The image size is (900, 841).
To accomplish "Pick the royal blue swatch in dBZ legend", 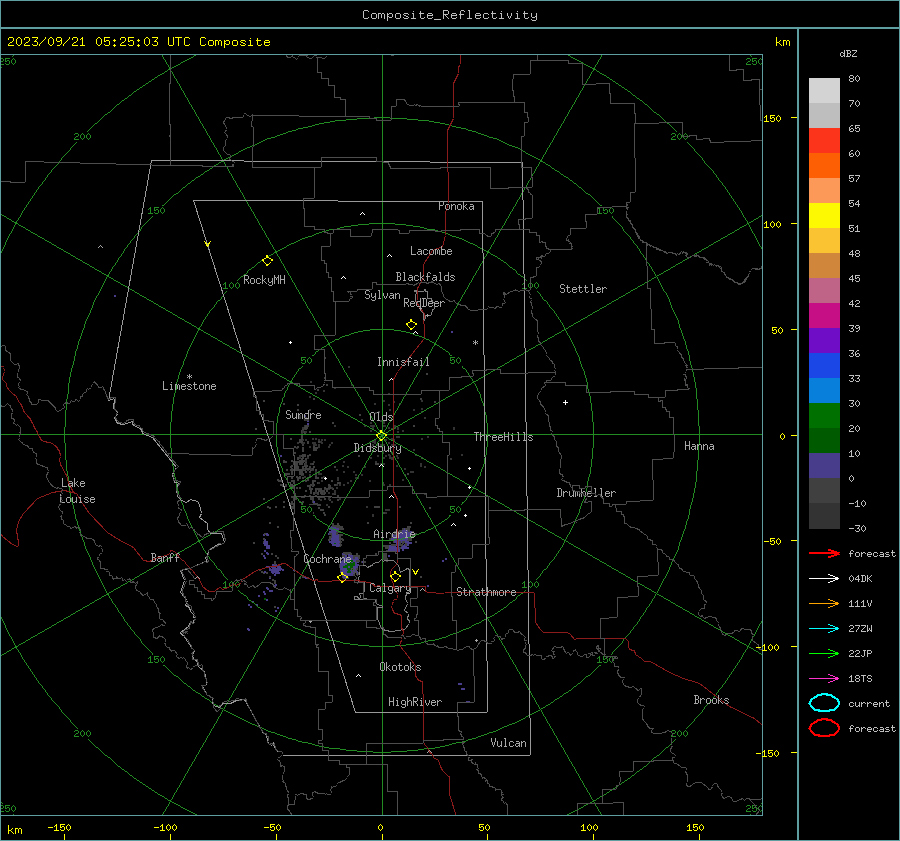I will (824, 365).
